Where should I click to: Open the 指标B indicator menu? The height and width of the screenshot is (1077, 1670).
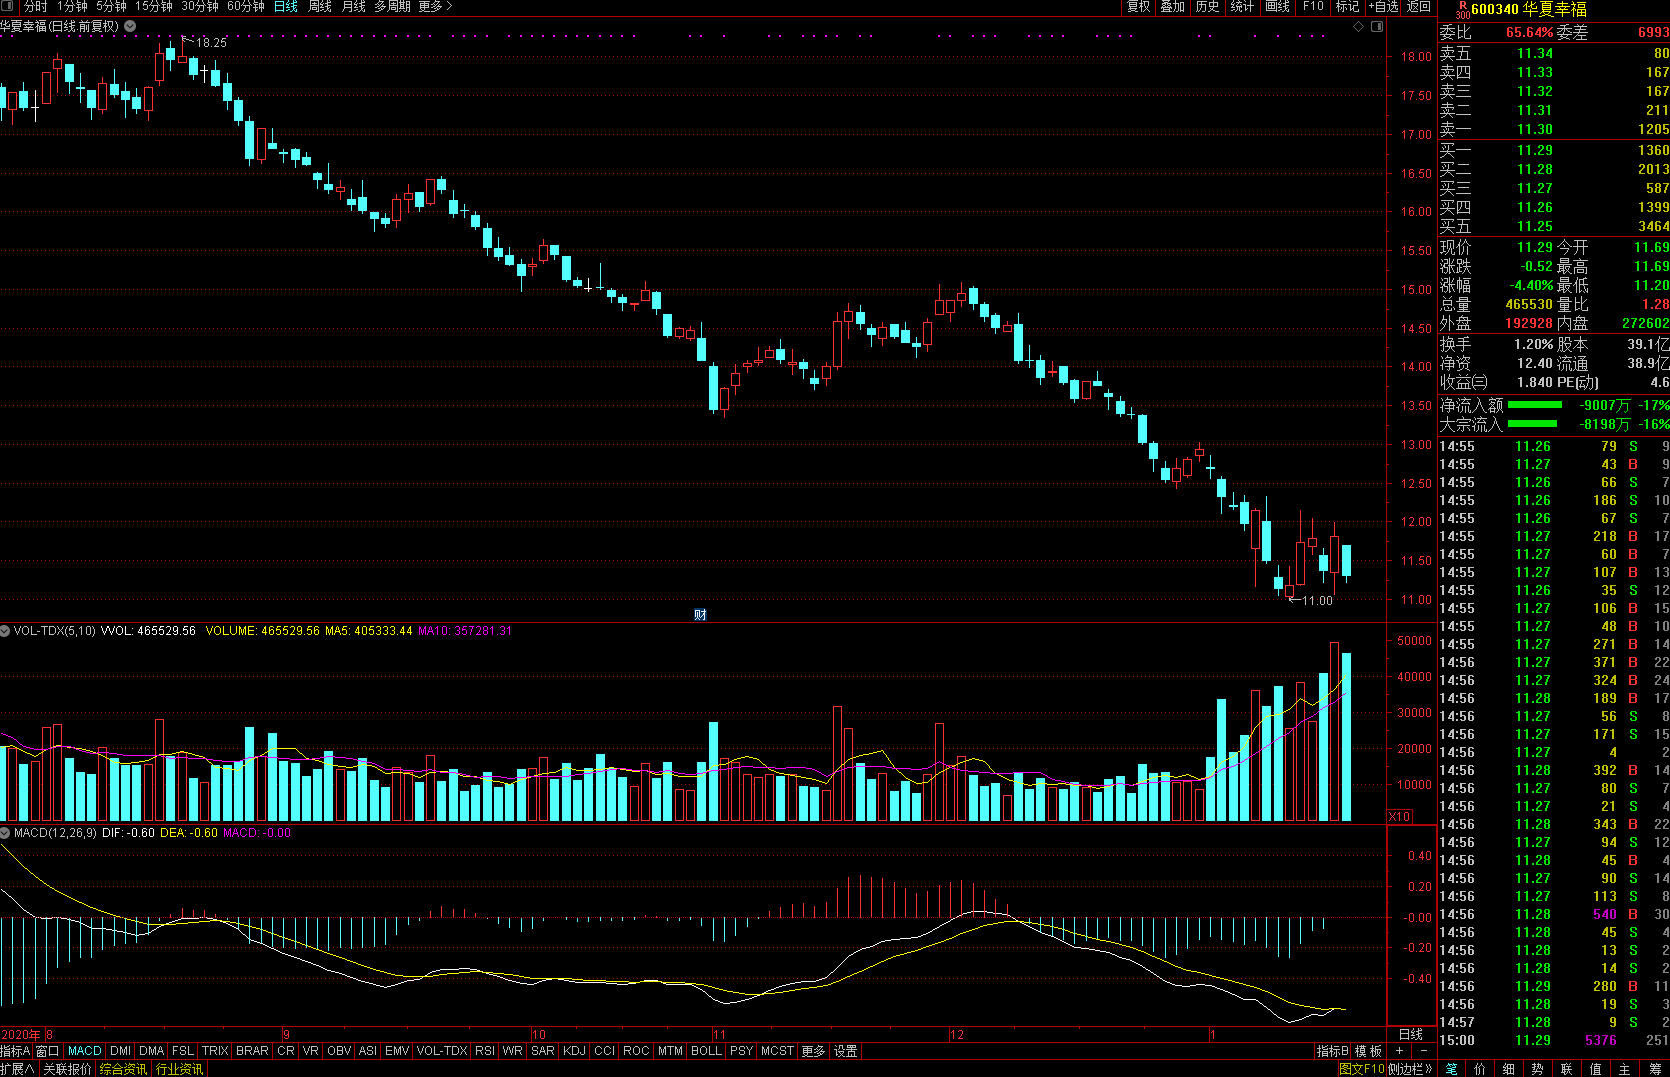(1333, 1051)
